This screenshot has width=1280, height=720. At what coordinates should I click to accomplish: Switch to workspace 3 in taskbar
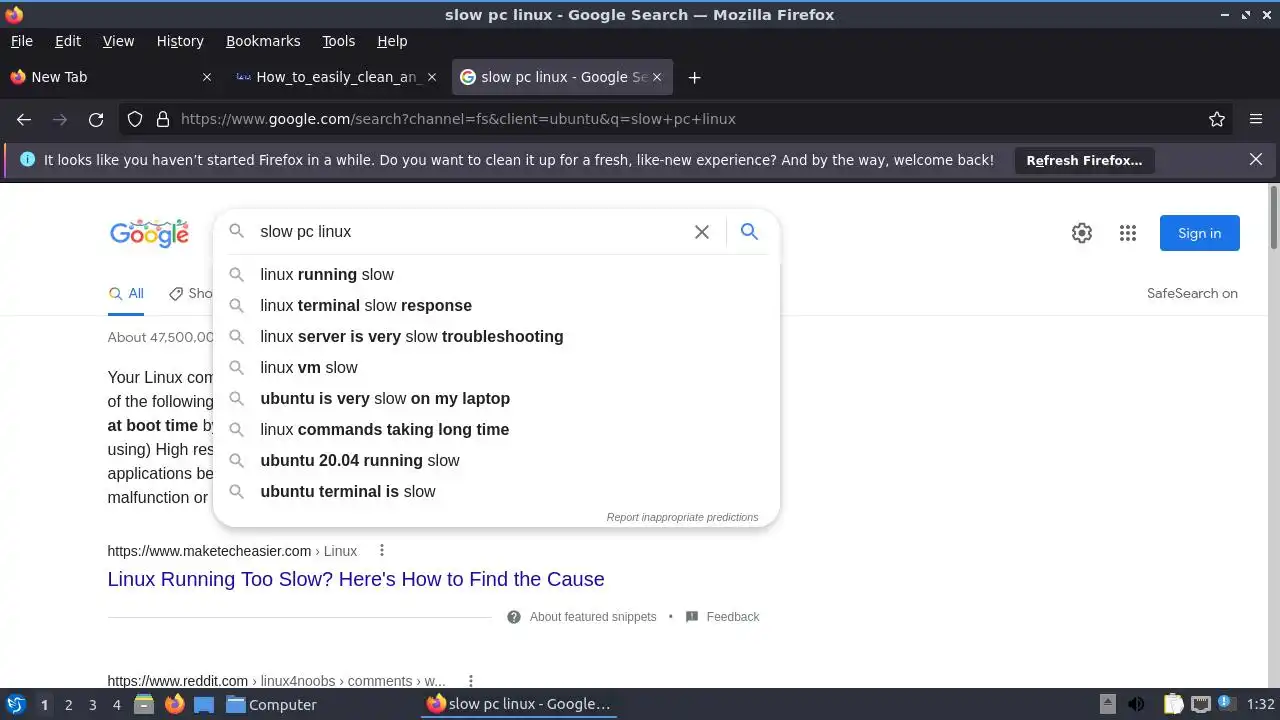(92, 705)
